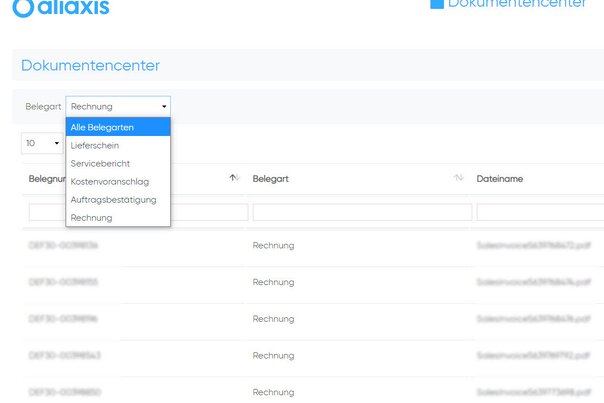Open the rows-per-page dropdown showing 10
Screen dimensions: 604x403
42,143
